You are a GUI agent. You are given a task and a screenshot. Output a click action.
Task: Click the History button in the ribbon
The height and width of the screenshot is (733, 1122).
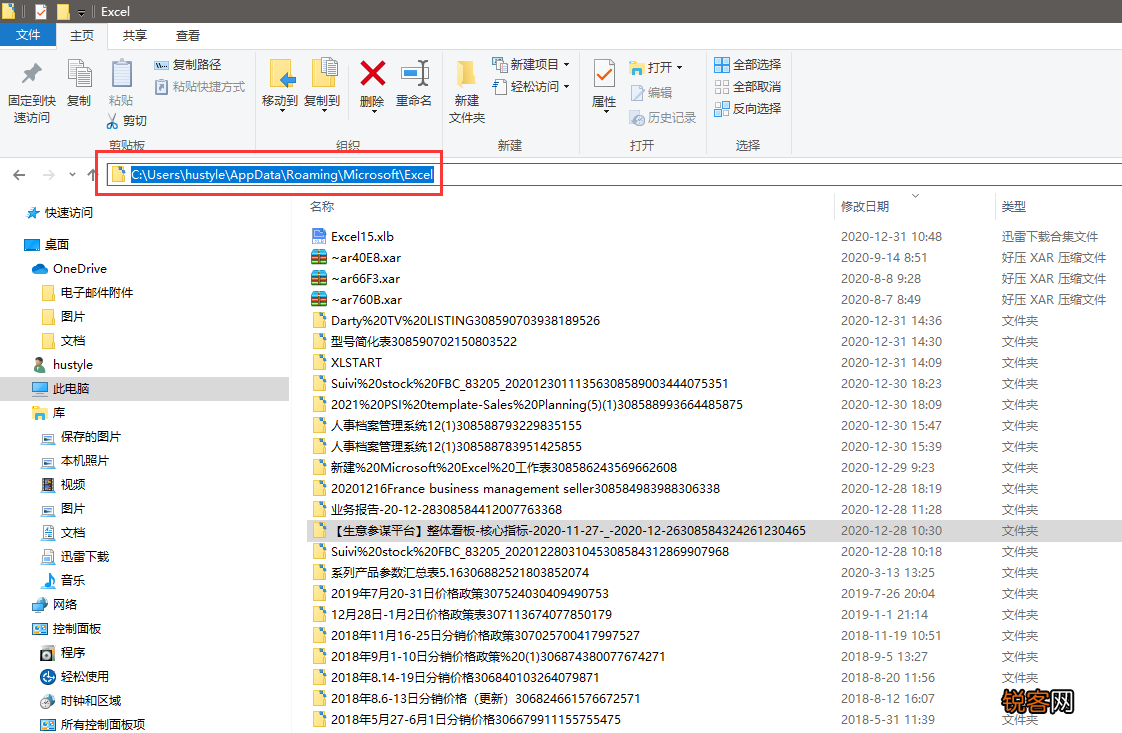[x=663, y=117]
